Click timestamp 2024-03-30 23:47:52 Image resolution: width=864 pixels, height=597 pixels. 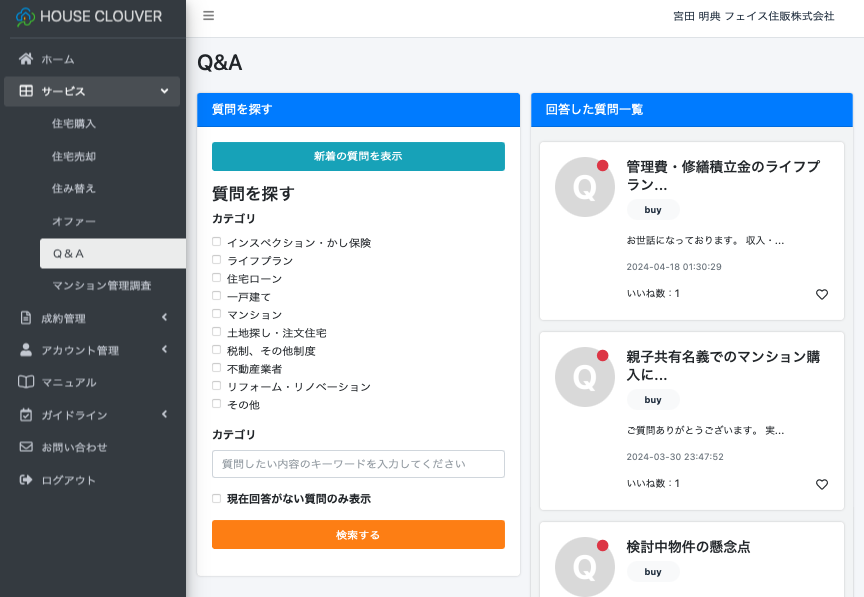pyautogui.click(x=675, y=457)
